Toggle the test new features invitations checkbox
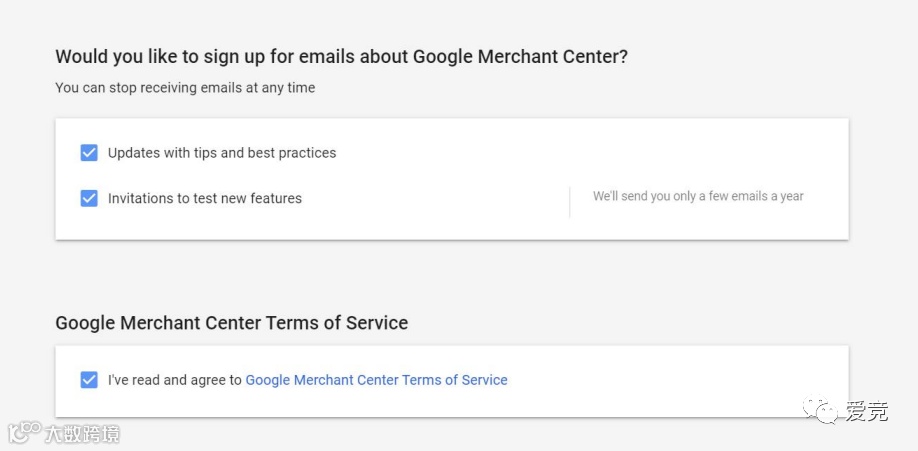The height and width of the screenshot is (451, 918). 89,198
